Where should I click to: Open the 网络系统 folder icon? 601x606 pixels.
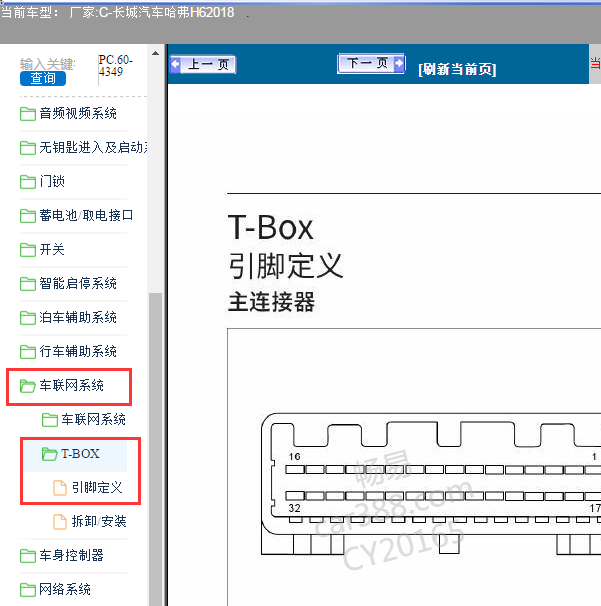(x=28, y=590)
